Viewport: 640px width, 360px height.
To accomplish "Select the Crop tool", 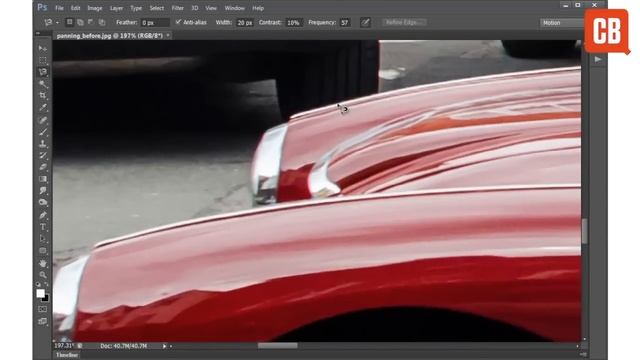I will click(x=43, y=96).
